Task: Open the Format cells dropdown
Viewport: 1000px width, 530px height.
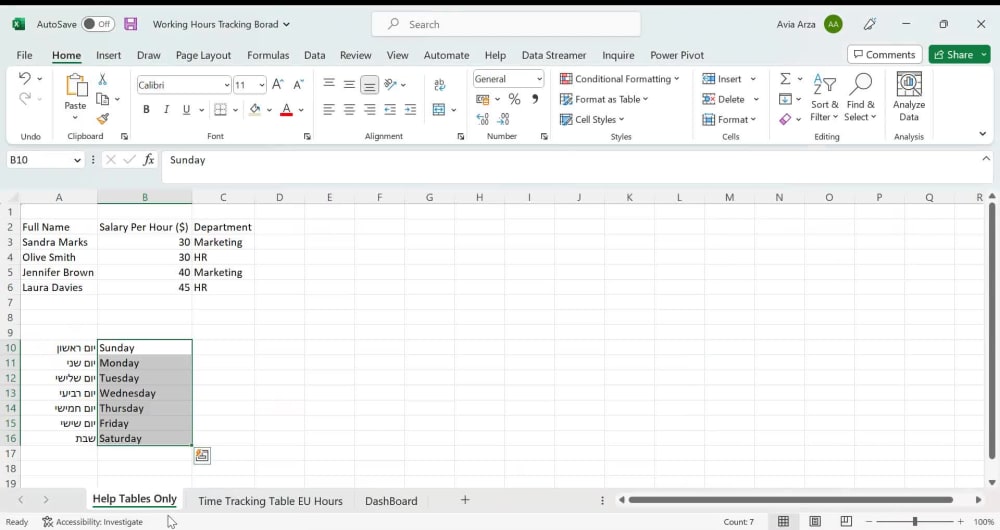Action: click(729, 119)
